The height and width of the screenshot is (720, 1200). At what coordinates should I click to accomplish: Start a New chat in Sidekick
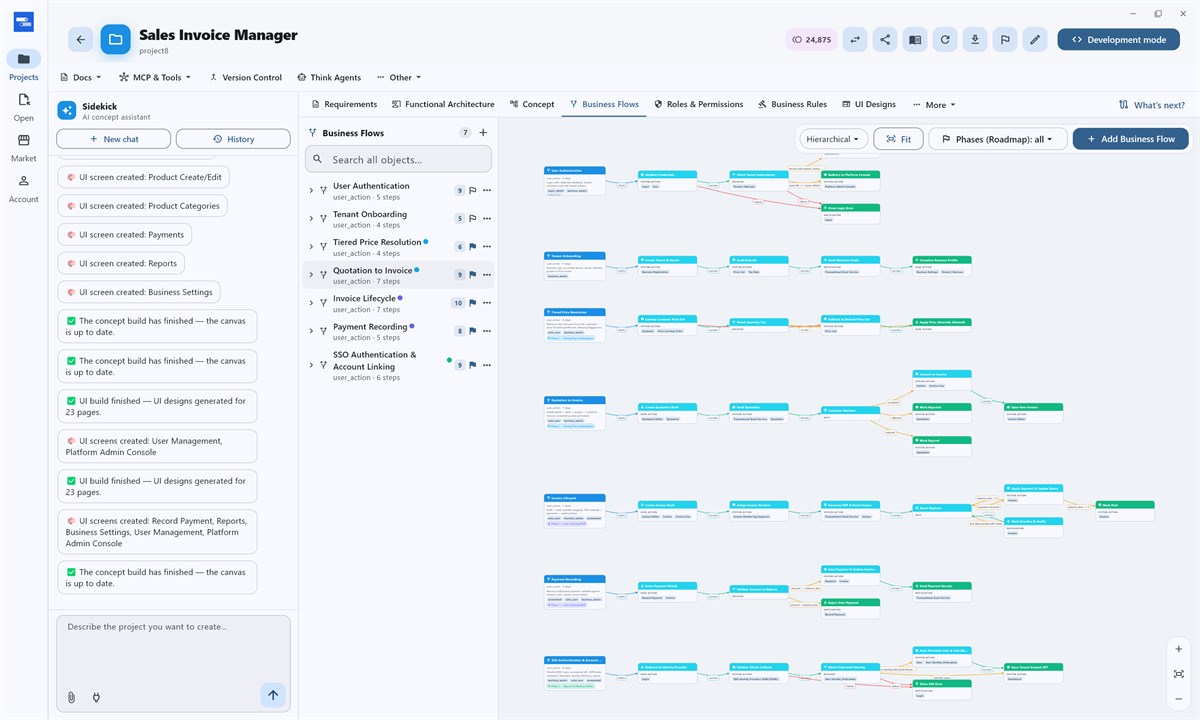pos(113,139)
